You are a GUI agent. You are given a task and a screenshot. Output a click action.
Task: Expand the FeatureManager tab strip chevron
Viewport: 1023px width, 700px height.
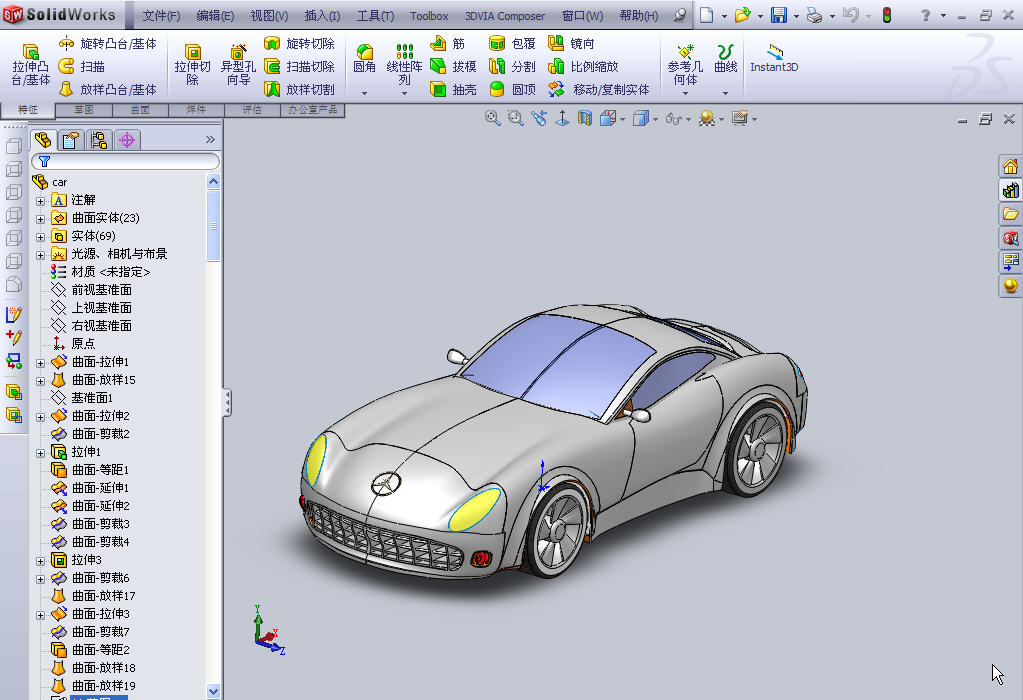[x=210, y=140]
